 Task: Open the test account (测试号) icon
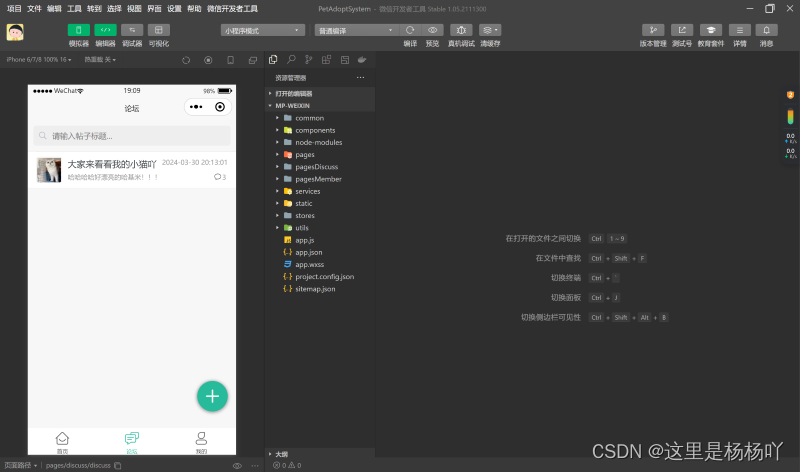[682, 30]
